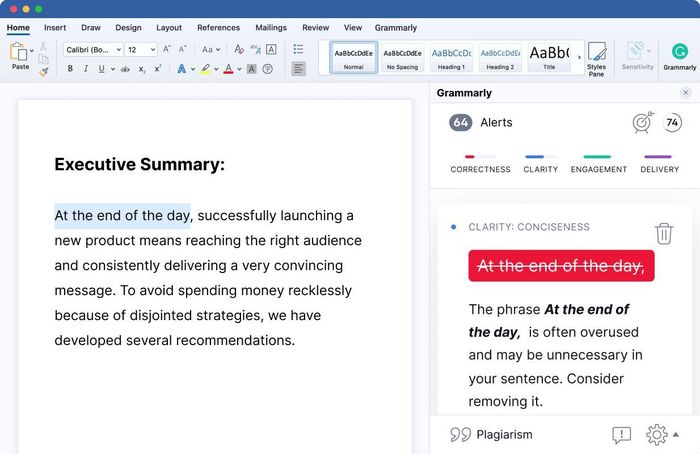Open the Grammarly ribbon tab
The width and height of the screenshot is (700, 454).
[x=396, y=28]
